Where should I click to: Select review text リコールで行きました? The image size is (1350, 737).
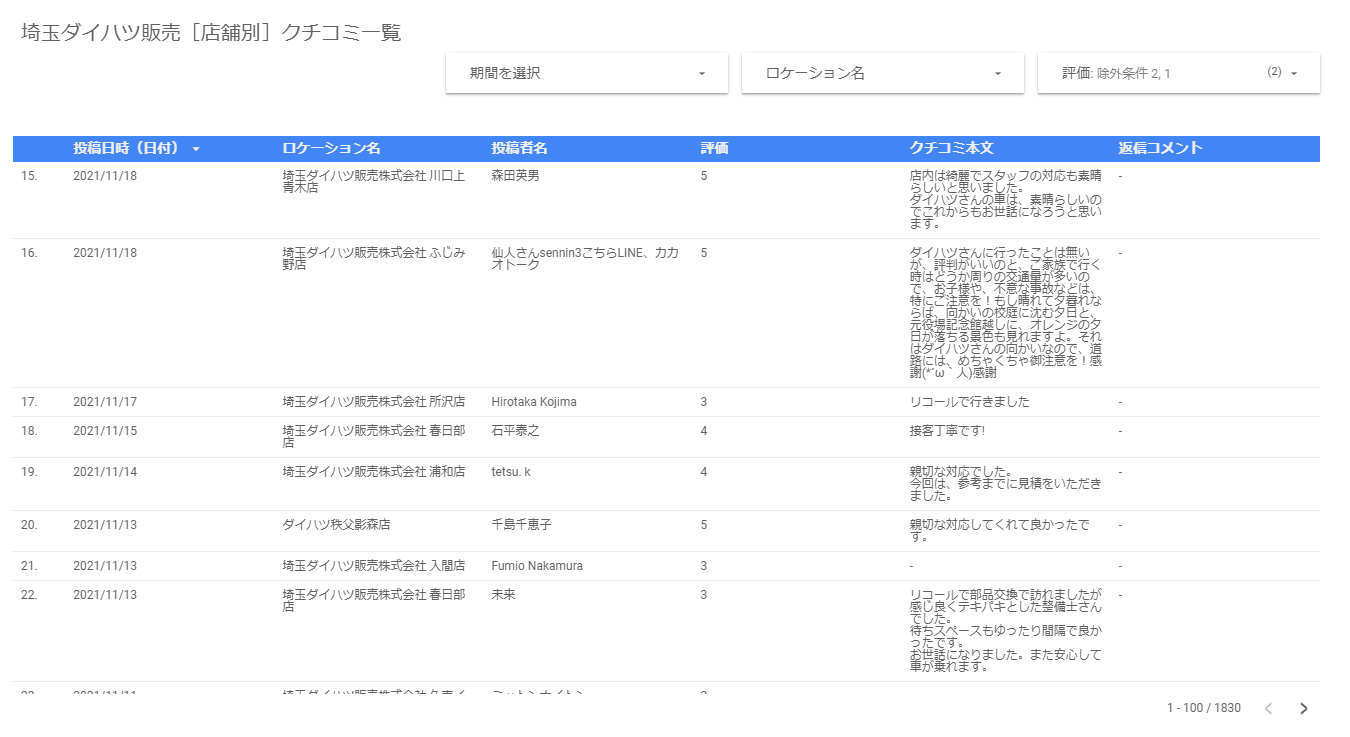(969, 402)
